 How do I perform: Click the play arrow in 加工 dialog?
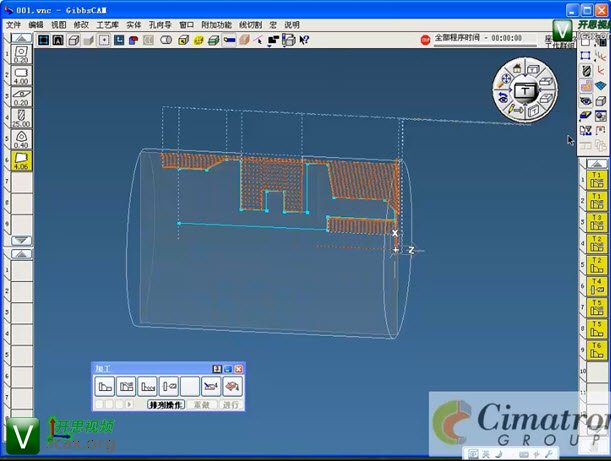click(x=129, y=404)
